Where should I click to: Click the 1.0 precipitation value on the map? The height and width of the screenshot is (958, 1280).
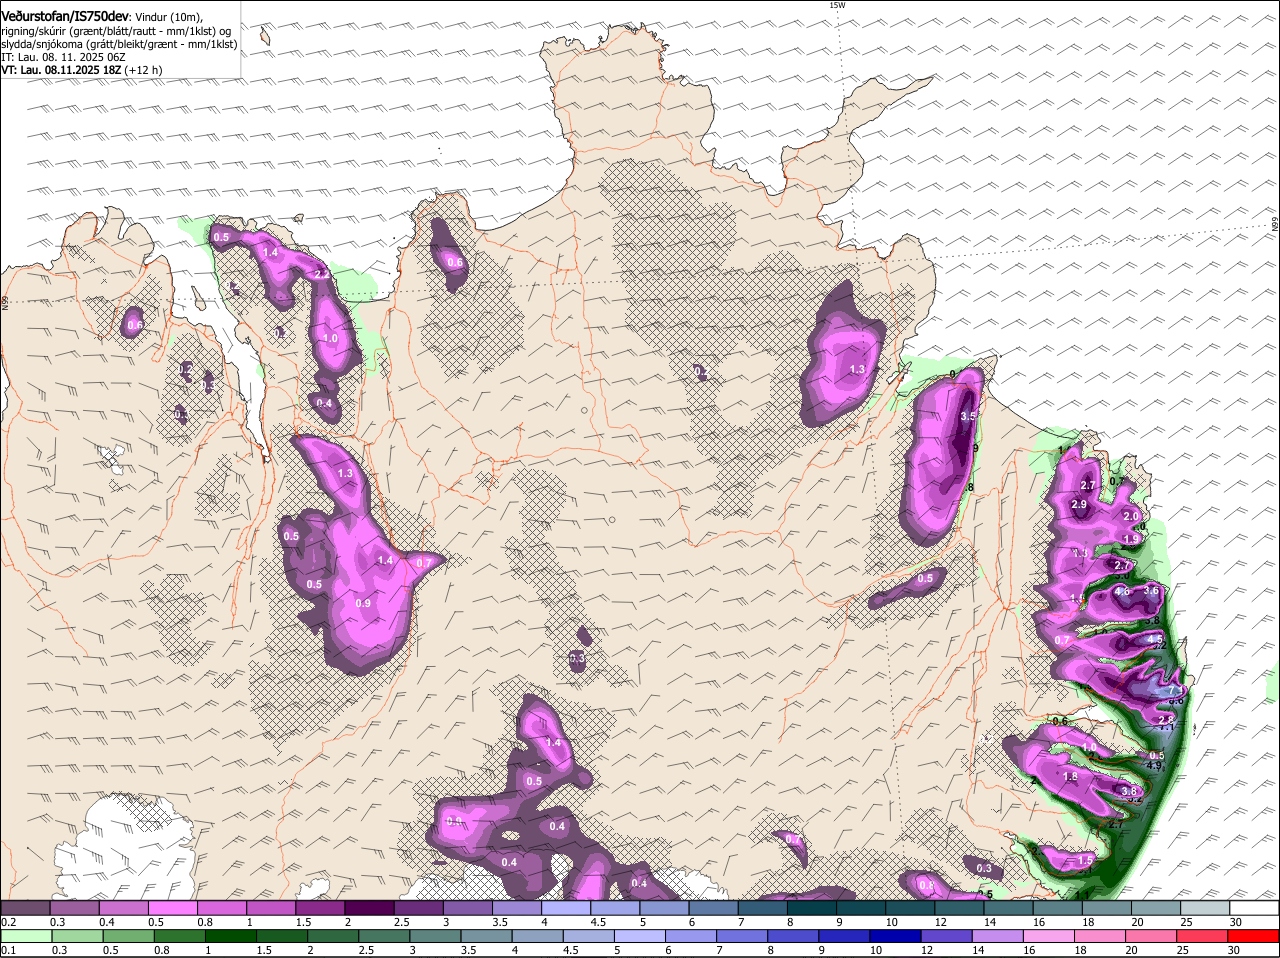click(330, 339)
